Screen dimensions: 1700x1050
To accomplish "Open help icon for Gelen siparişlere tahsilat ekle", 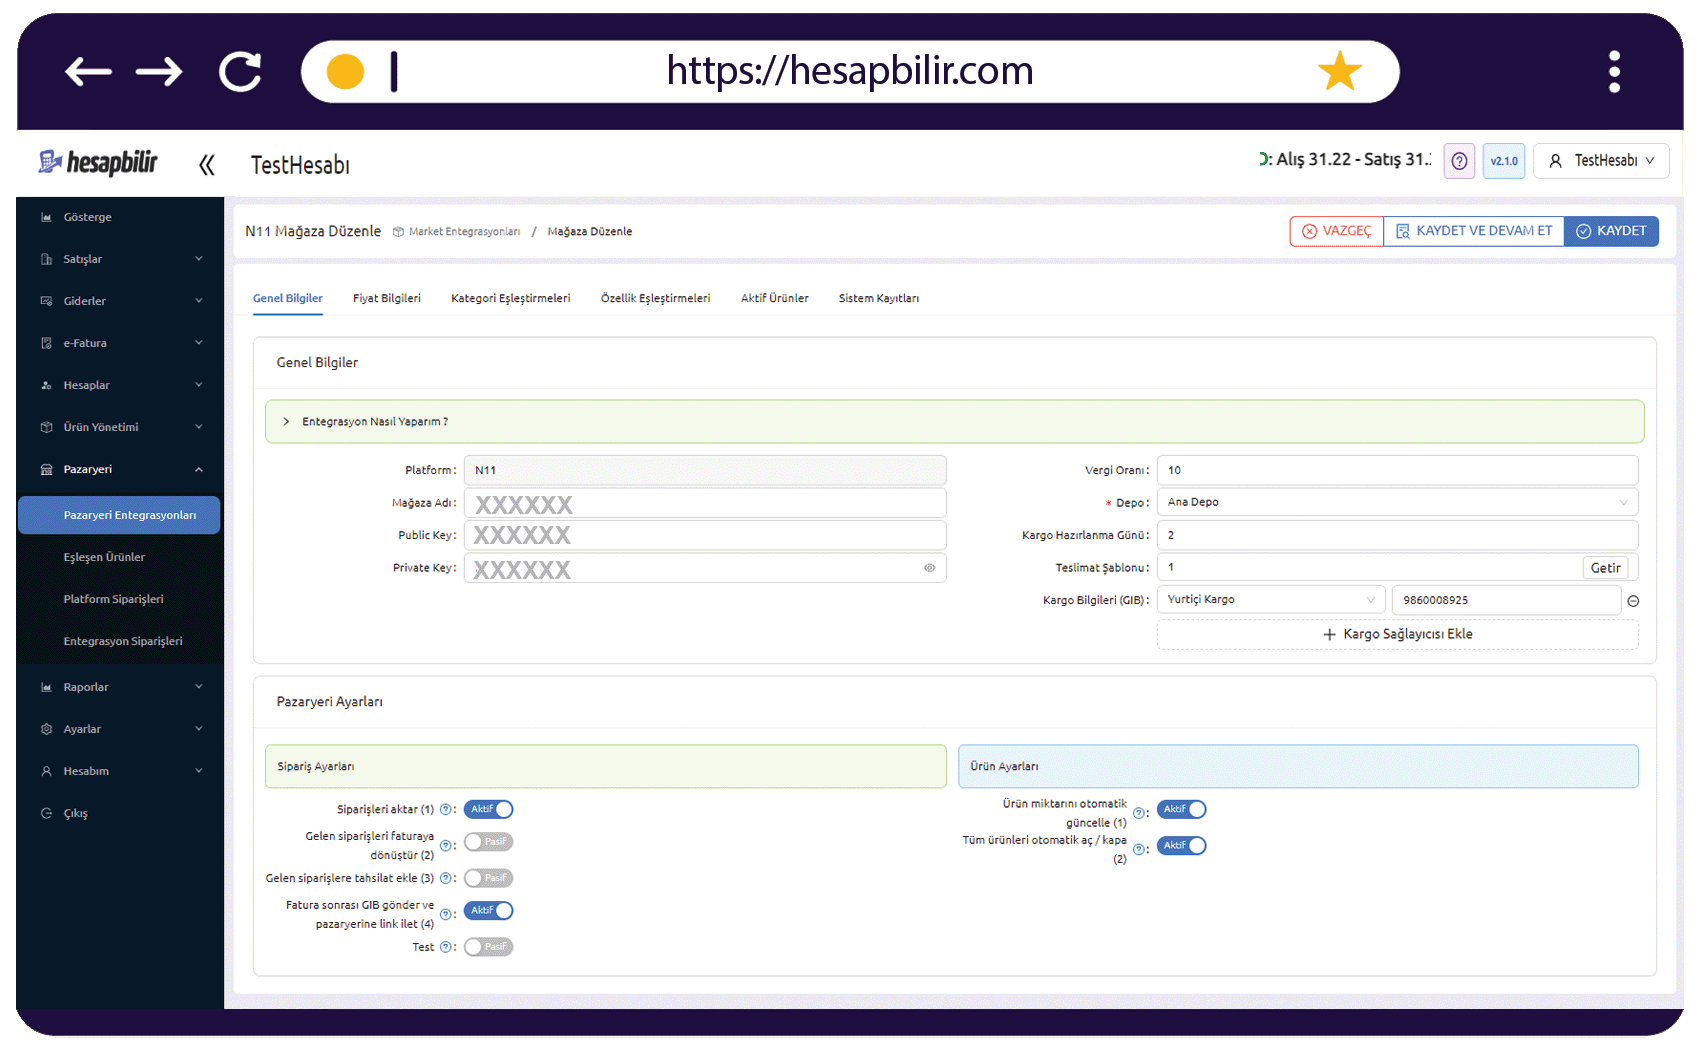I will point(445,879).
